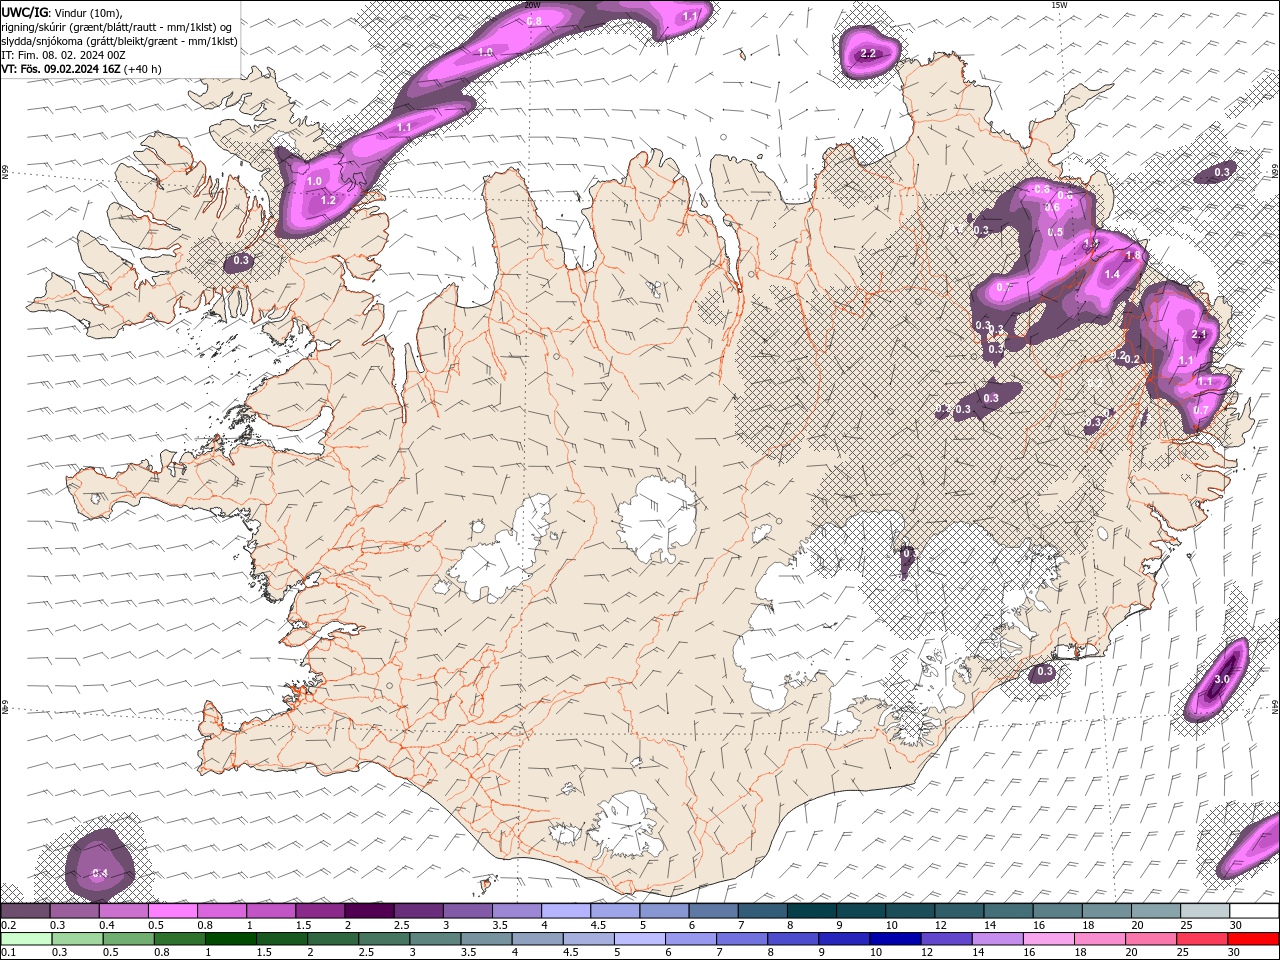This screenshot has height=960, width=1280.
Task: Click the 2.2 snowfall value on the map
Action: [868, 53]
